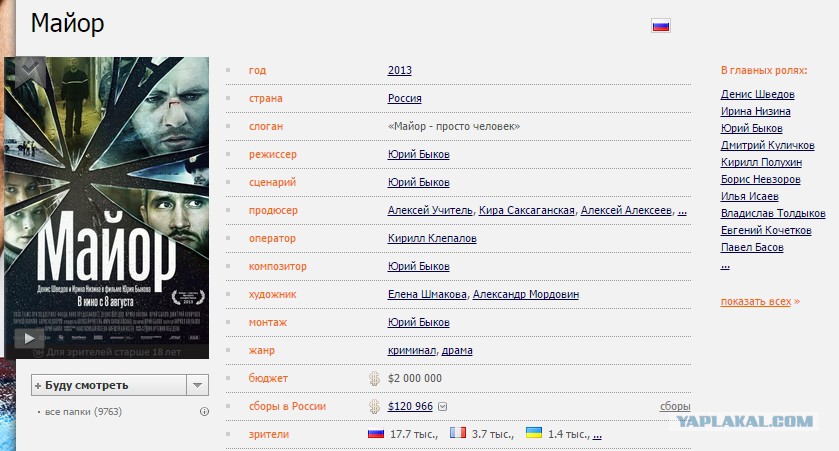Viewport: 839px width, 451px height.
Task: Open director Юрий Быков link
Action: coord(418,154)
